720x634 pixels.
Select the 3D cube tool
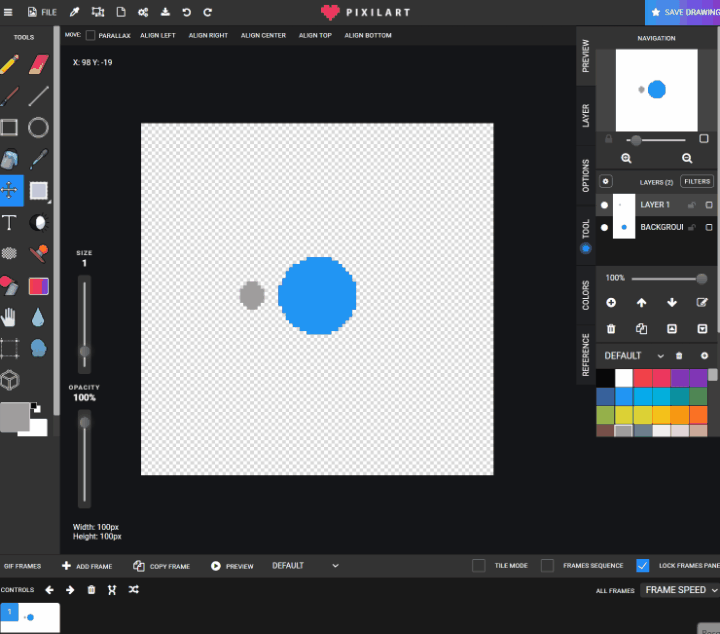10,380
